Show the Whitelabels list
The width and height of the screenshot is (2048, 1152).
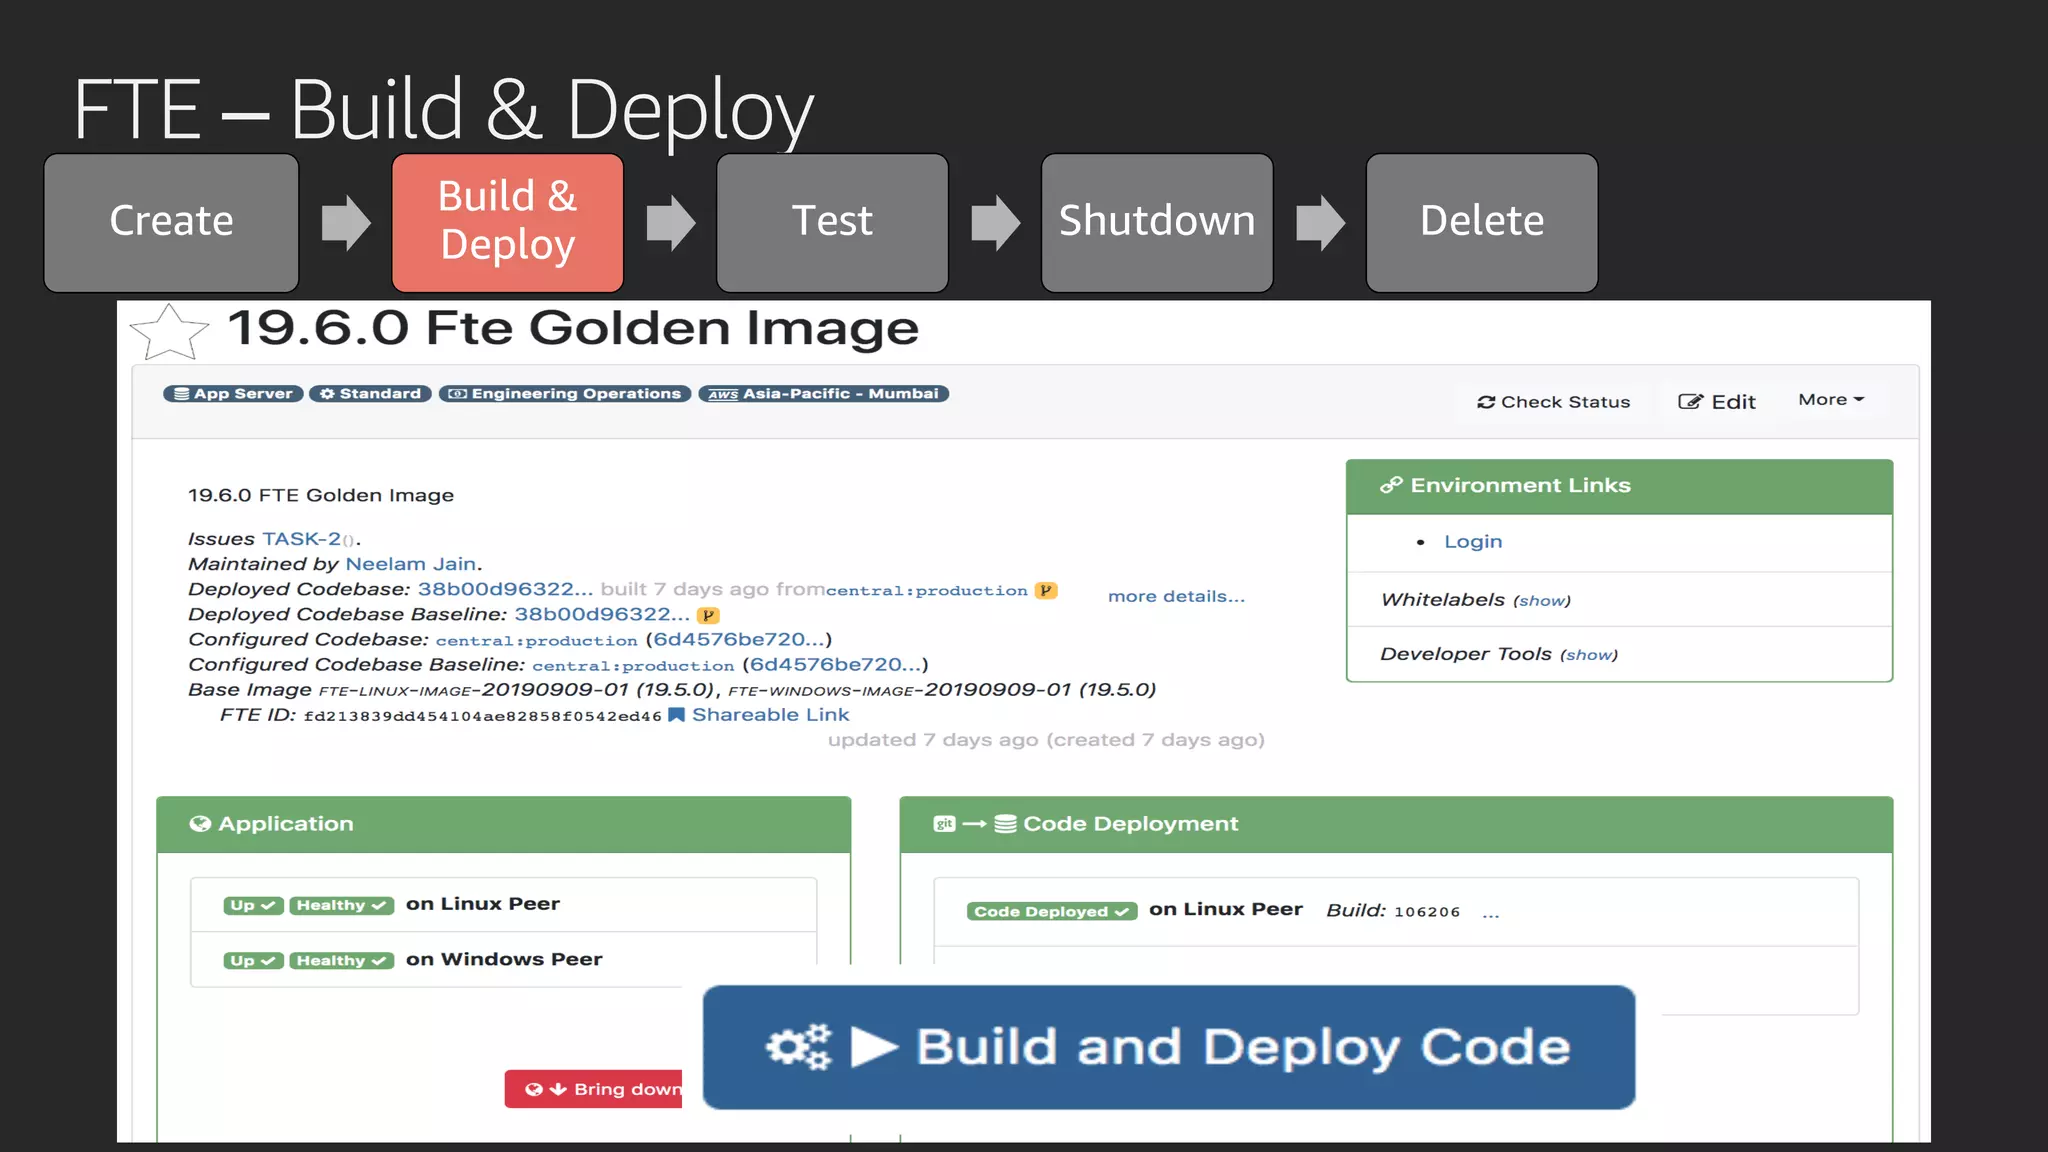pos(1542,601)
